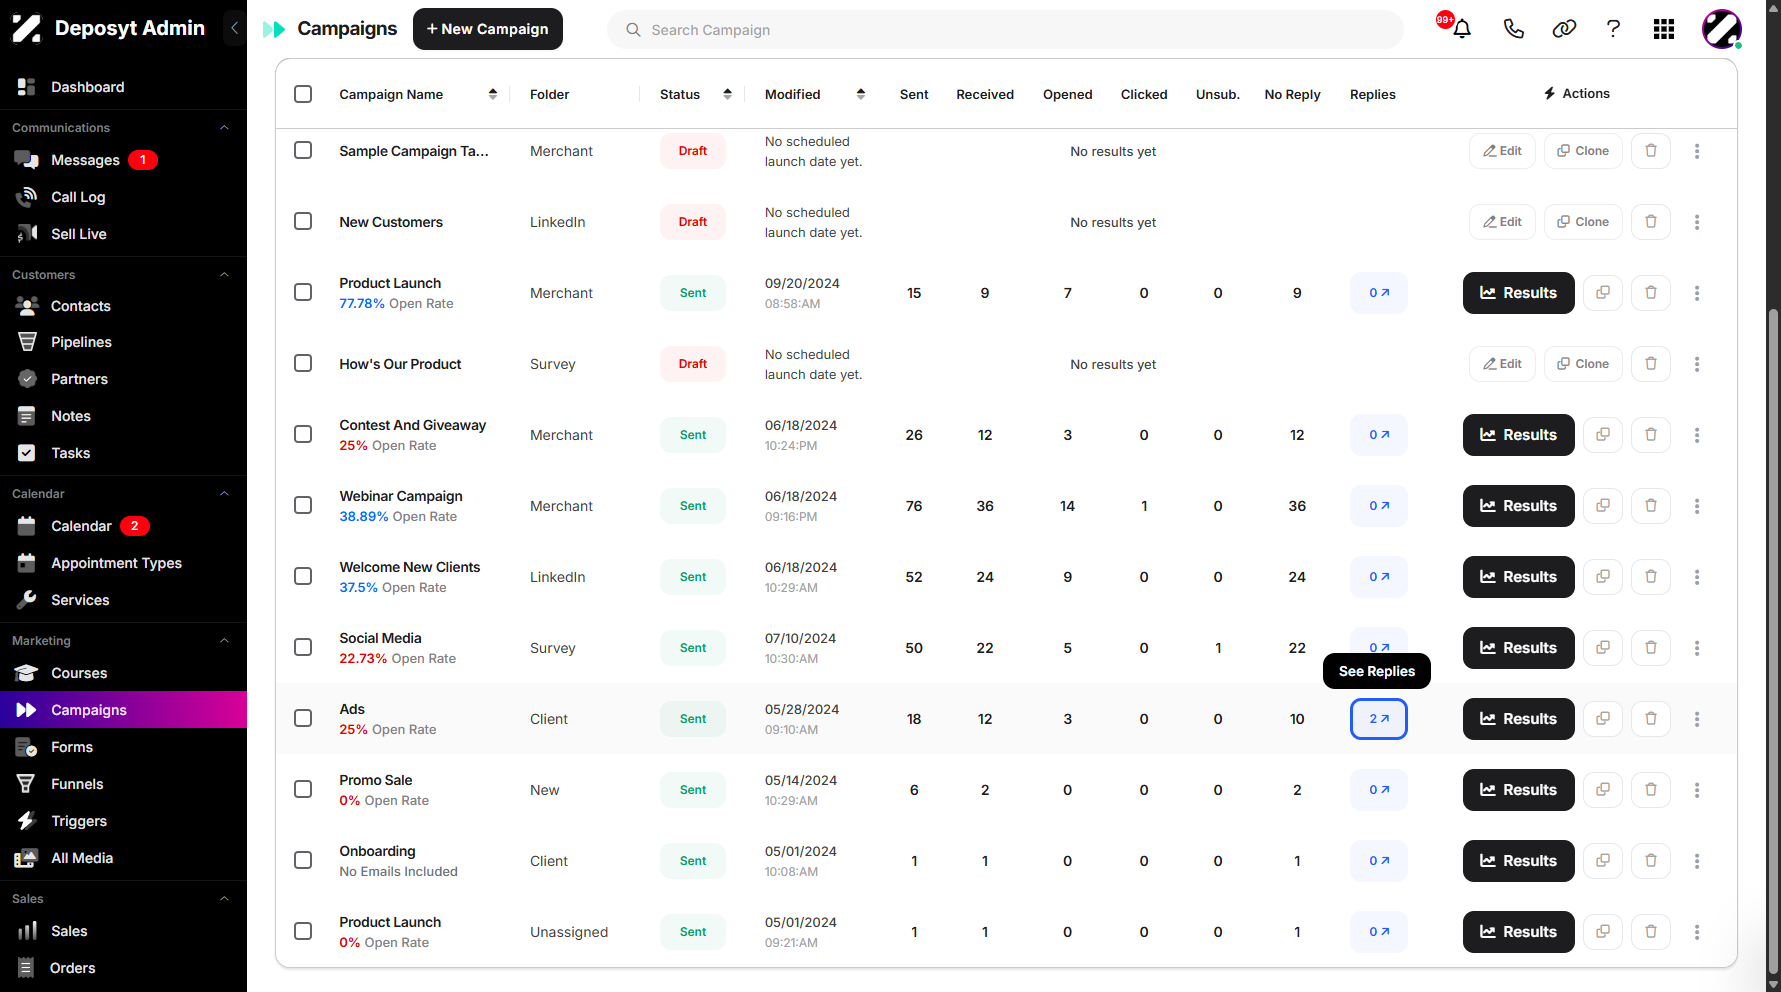Tick the select-all checkbox in table header
1781x992 pixels.
point(303,94)
